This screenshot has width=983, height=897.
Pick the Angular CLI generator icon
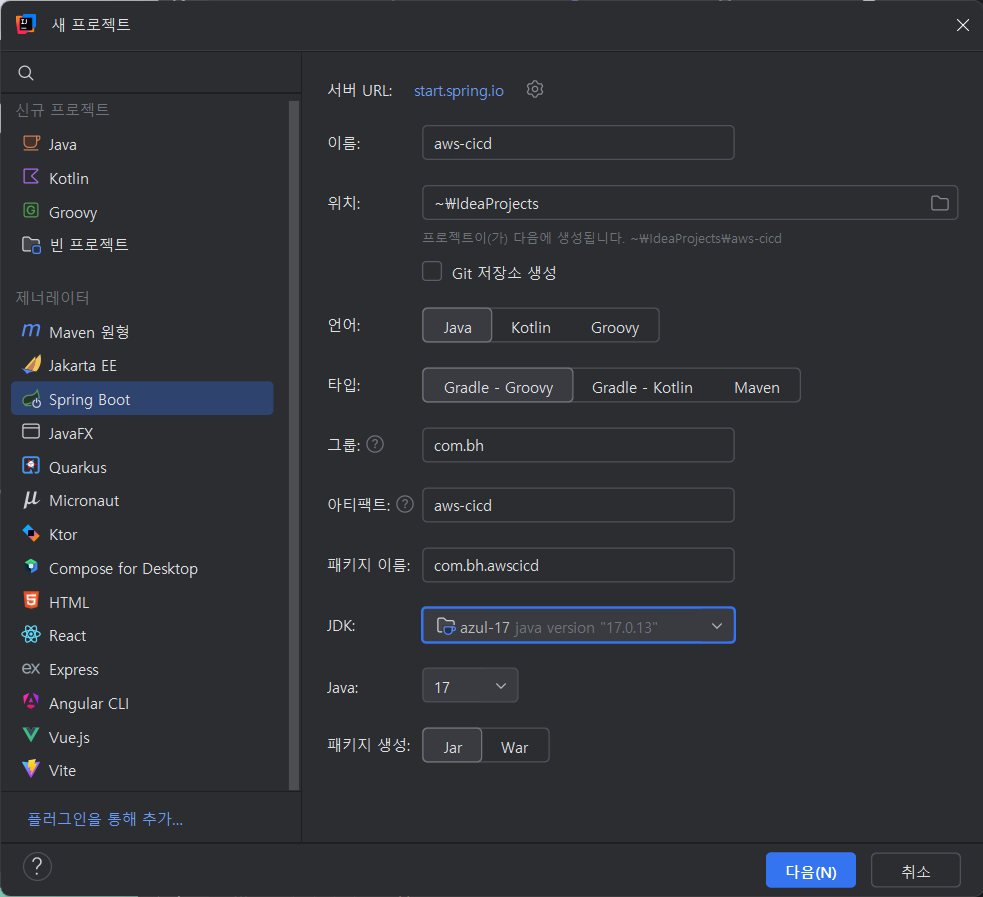click(31, 702)
